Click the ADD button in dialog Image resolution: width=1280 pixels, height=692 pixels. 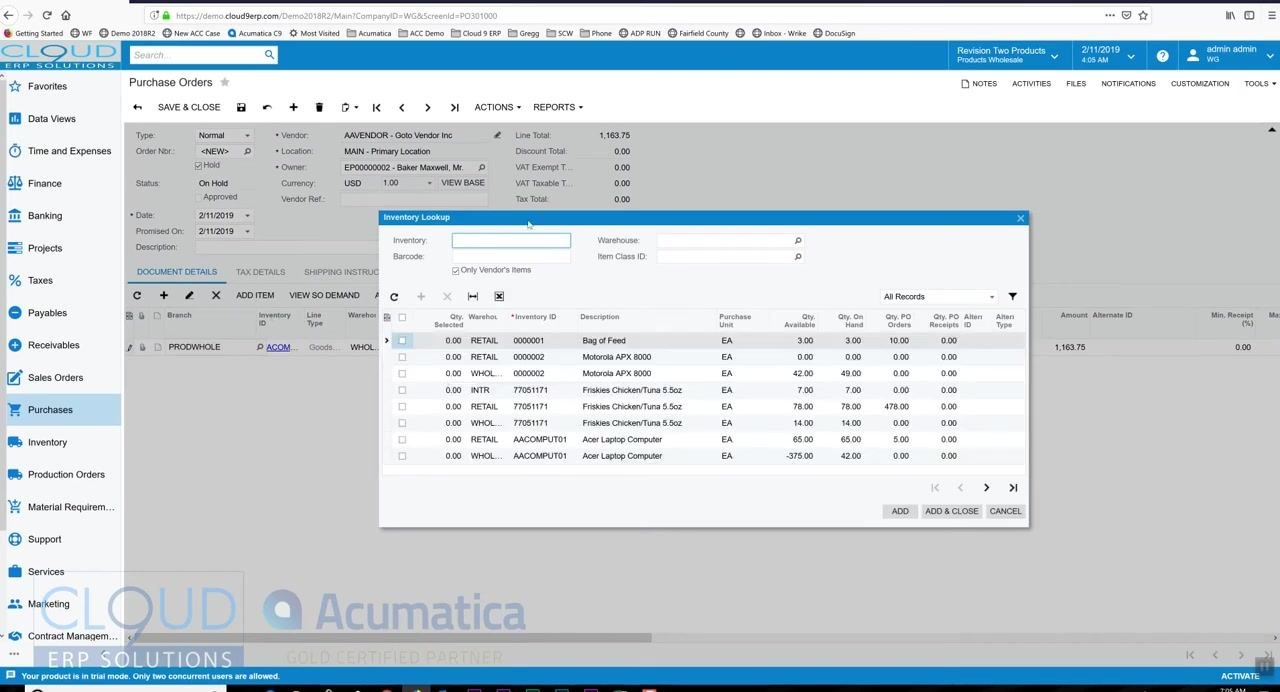tap(900, 512)
